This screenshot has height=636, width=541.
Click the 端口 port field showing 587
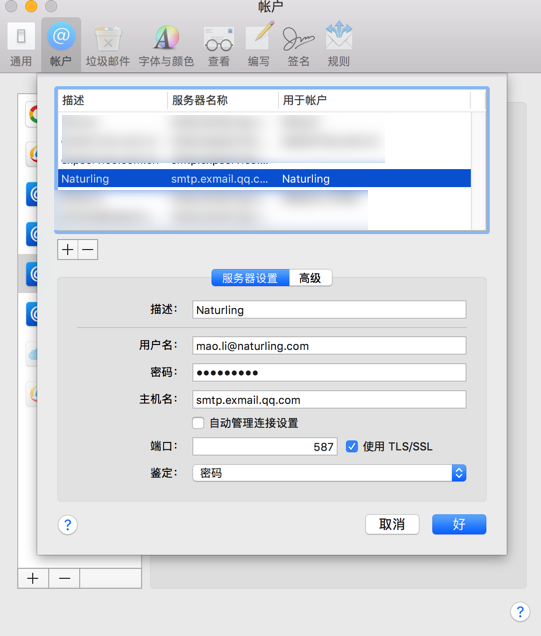(265, 447)
